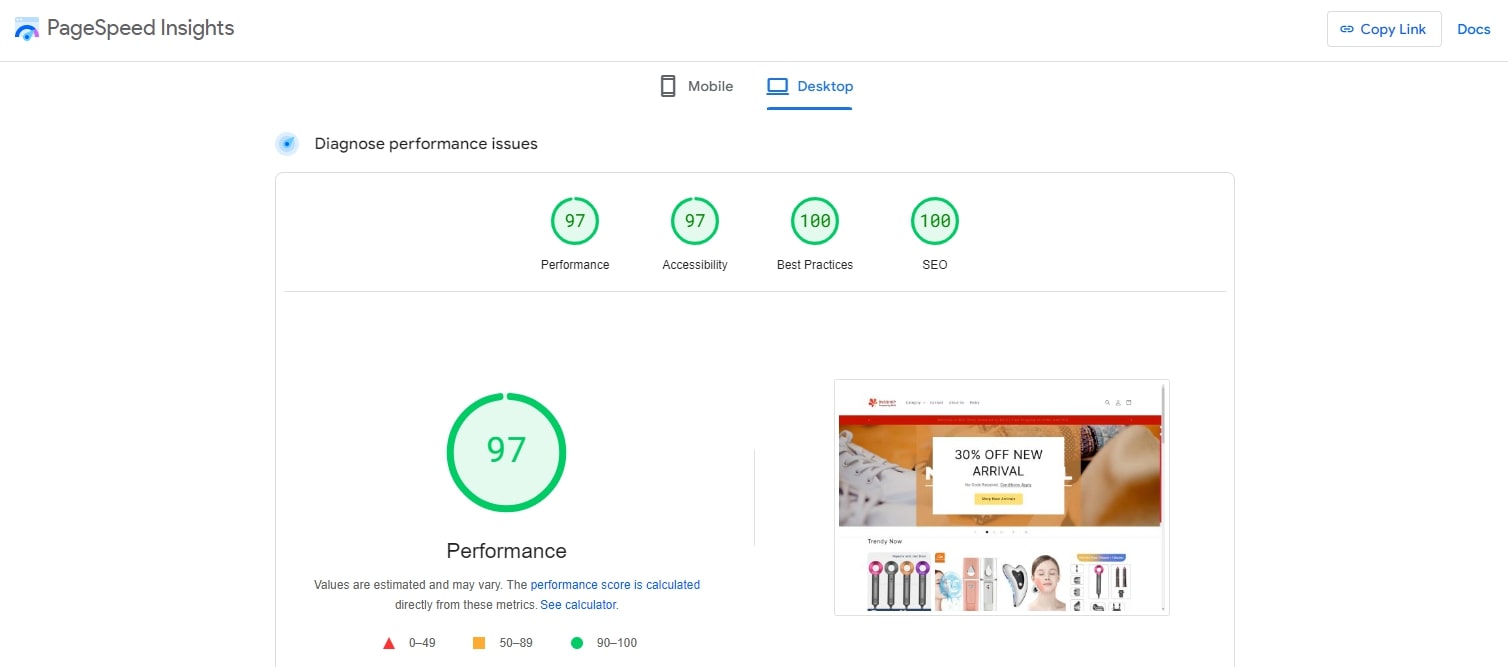Open the Docs link
The width and height of the screenshot is (1508, 667).
tap(1474, 29)
